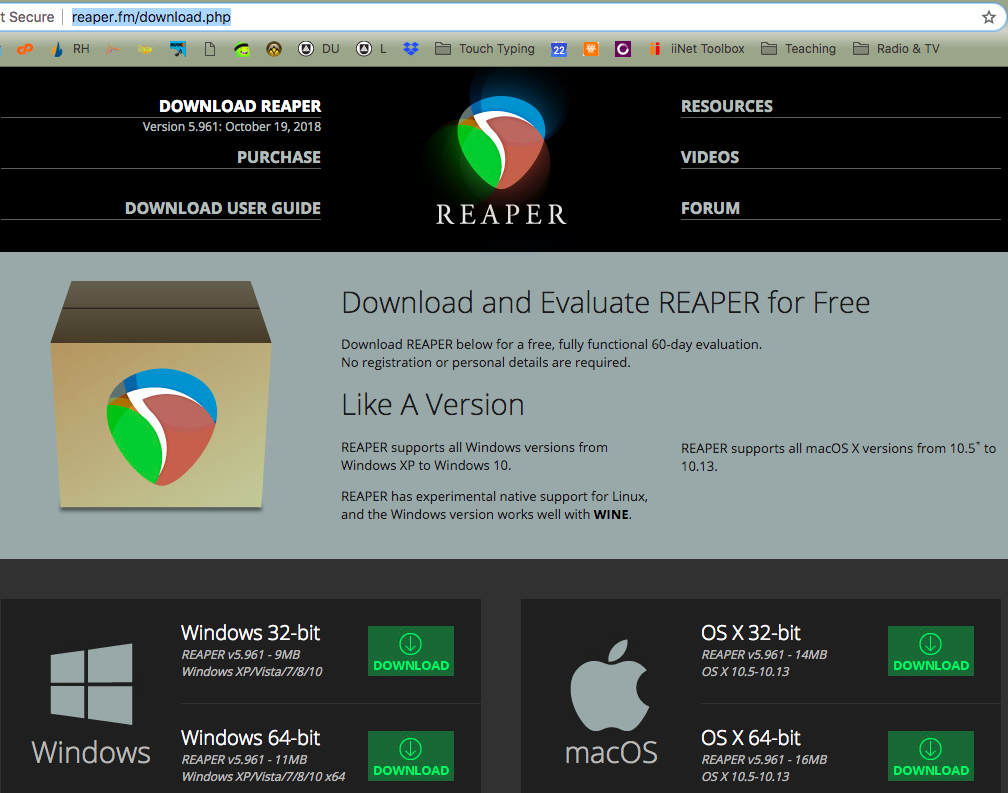The width and height of the screenshot is (1008, 793).
Task: Open the iiNet Toolbox bookmark
Action: coord(697,49)
